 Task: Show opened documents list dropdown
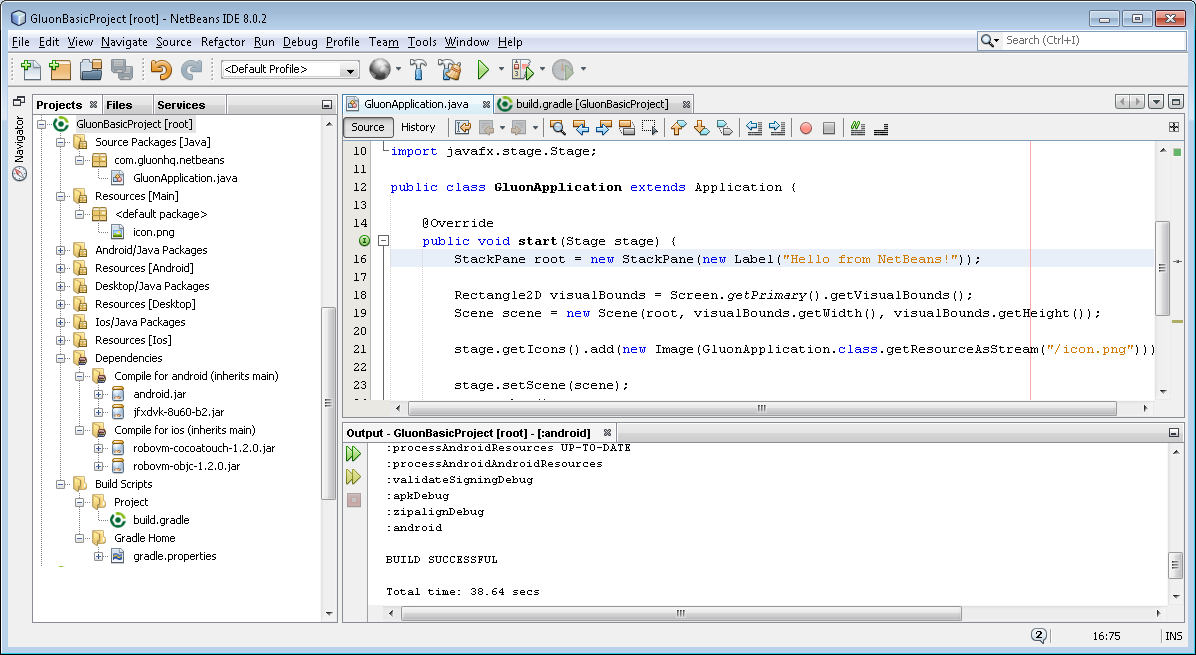pyautogui.click(x=1156, y=101)
